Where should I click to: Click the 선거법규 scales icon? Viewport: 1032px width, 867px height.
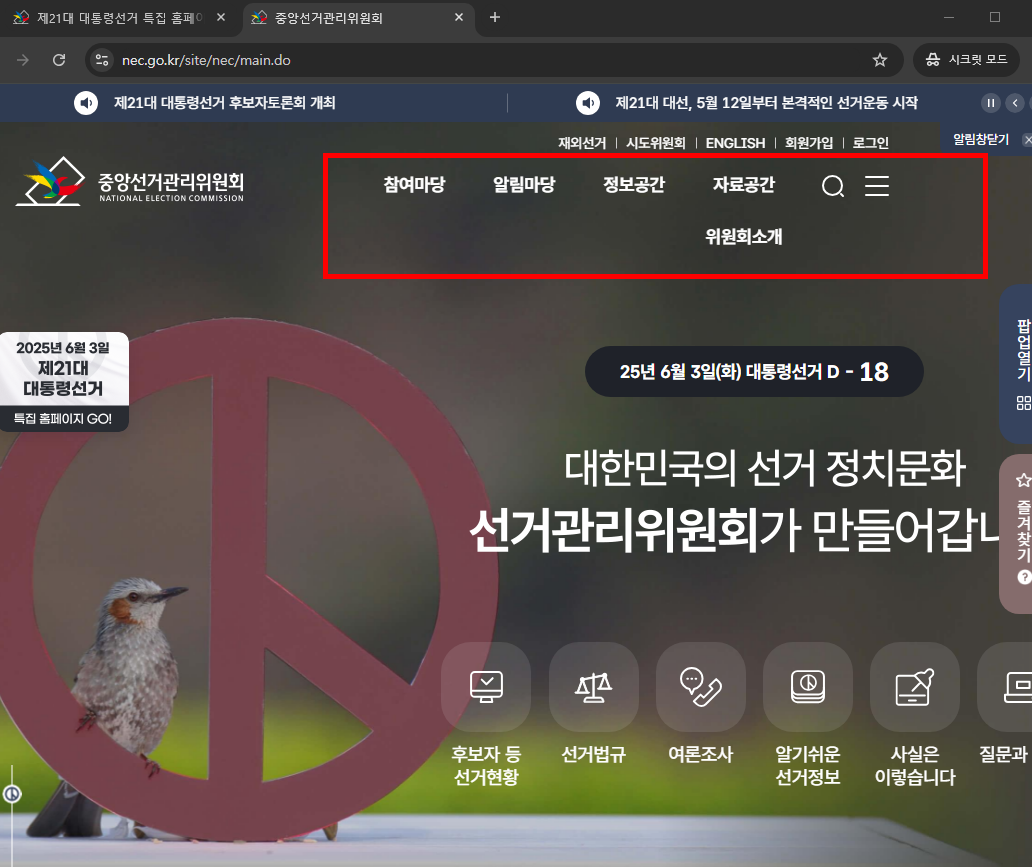593,687
